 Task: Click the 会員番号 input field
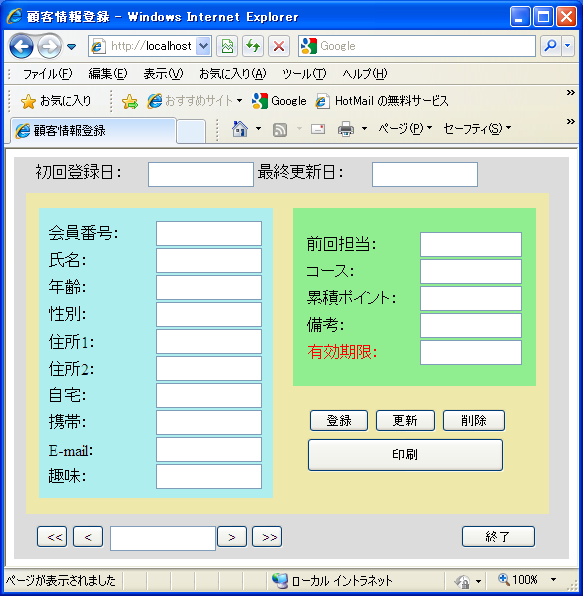coord(209,234)
